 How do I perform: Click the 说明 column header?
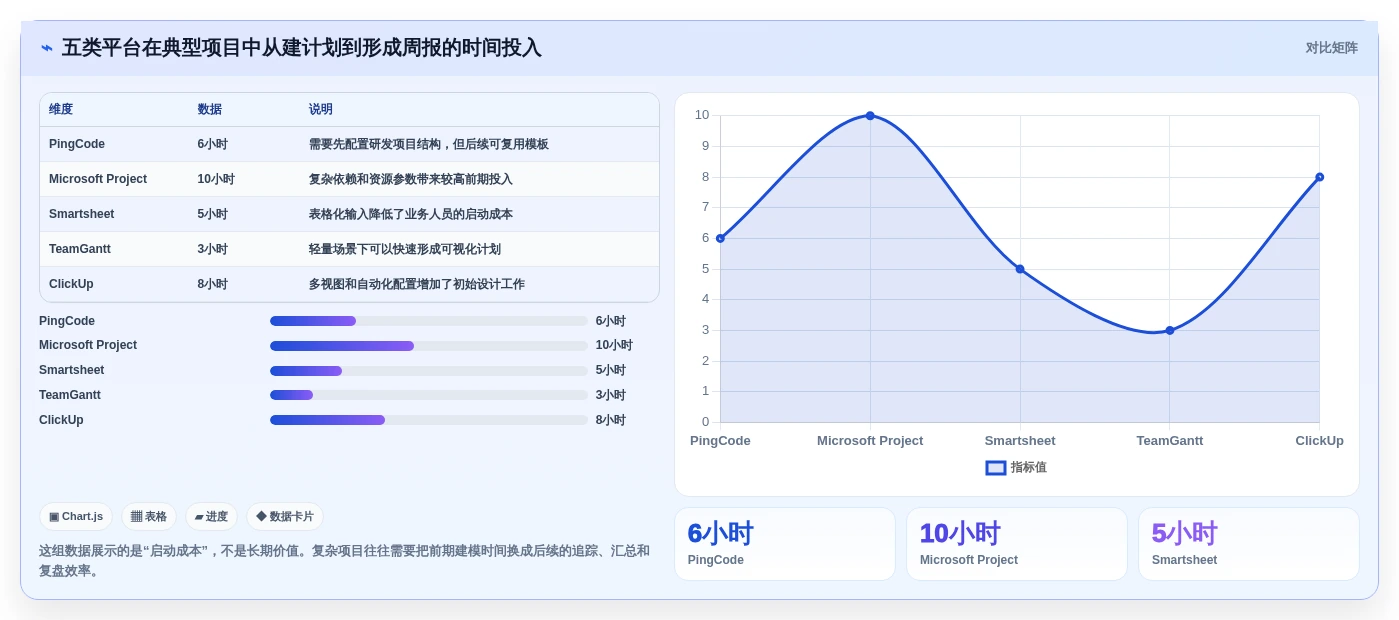(321, 109)
